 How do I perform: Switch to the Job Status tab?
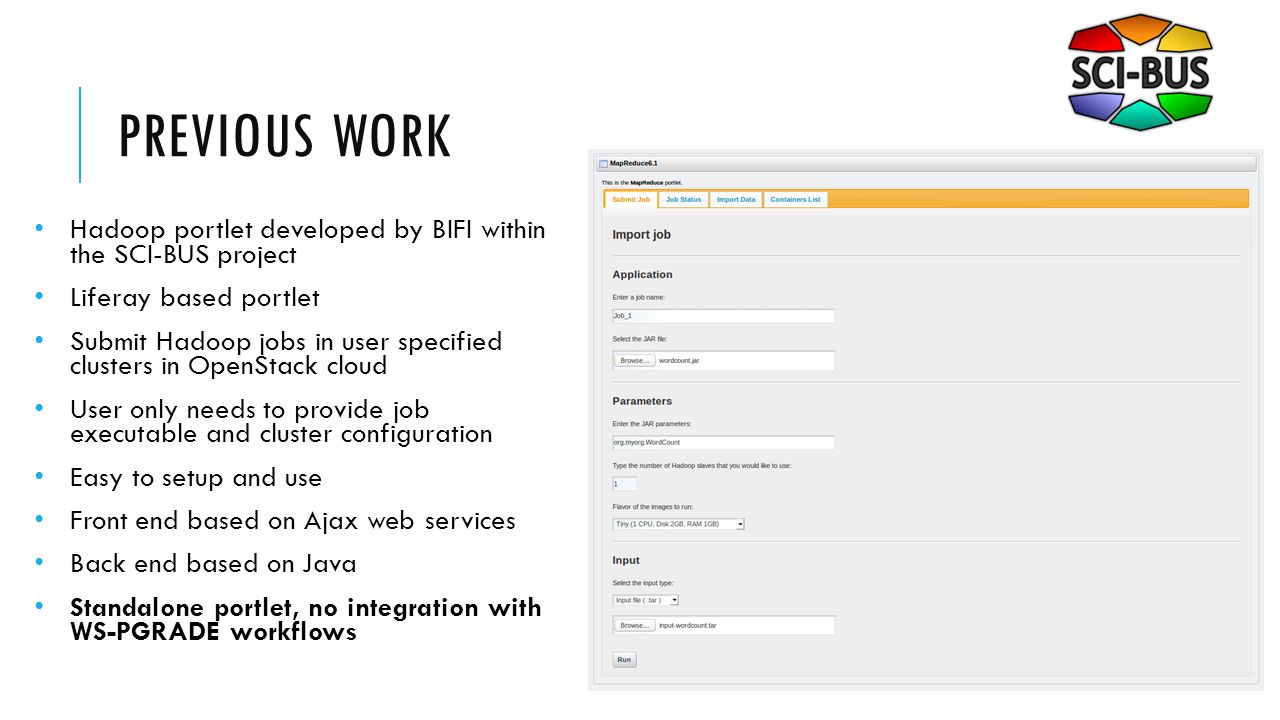tap(684, 199)
